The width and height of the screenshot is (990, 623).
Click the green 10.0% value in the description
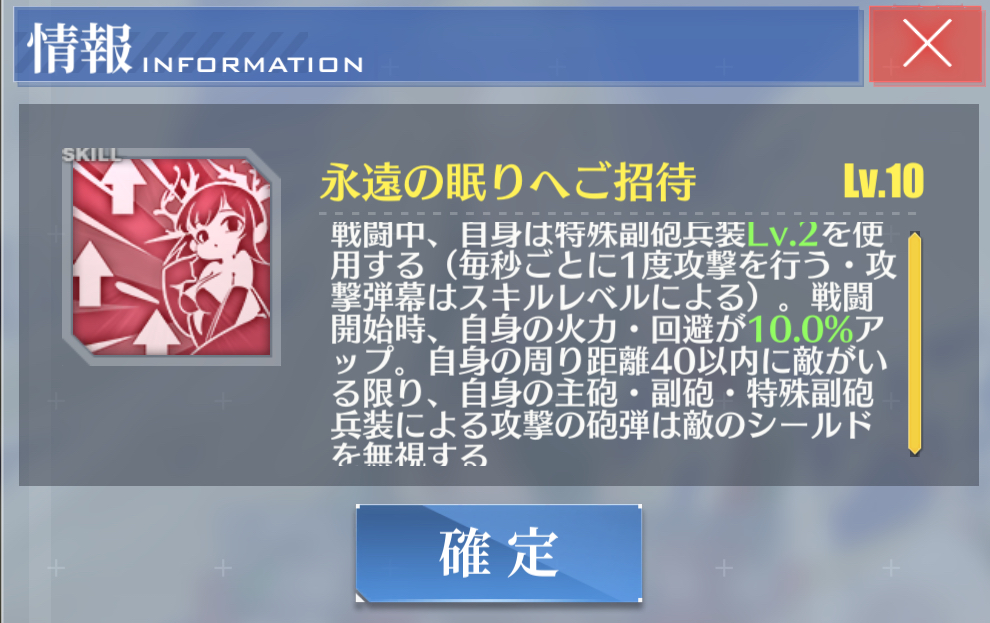pos(800,329)
